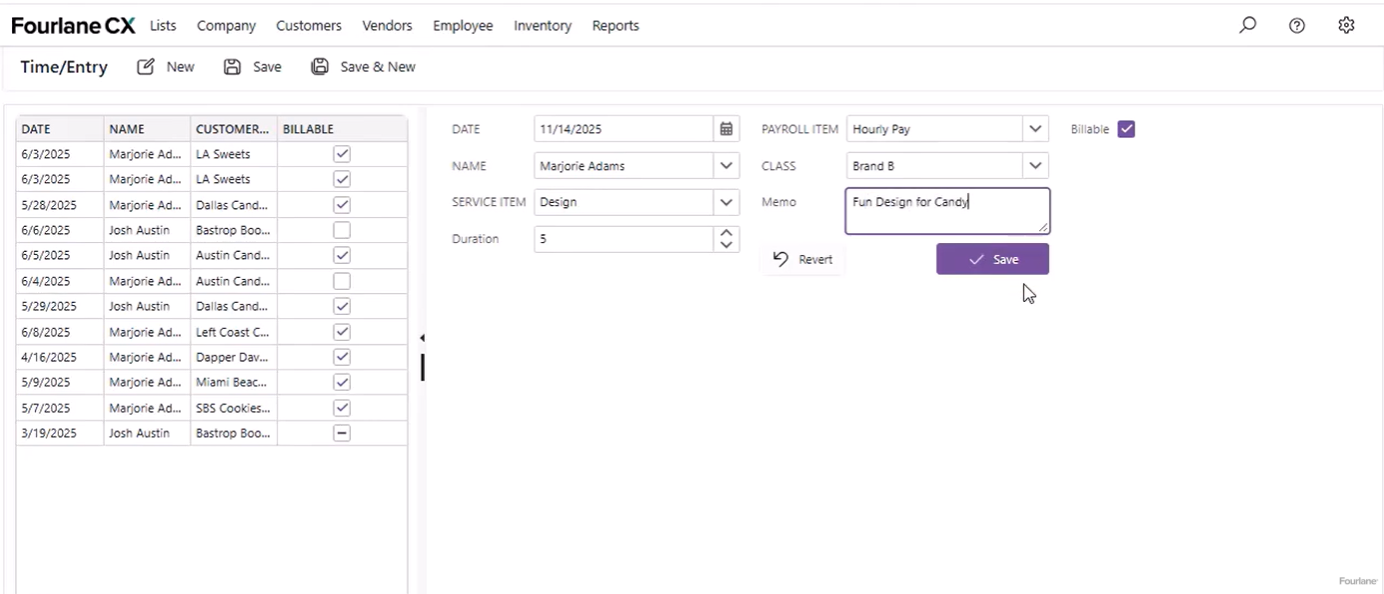
Task: Open the Reports menu
Action: [615, 26]
